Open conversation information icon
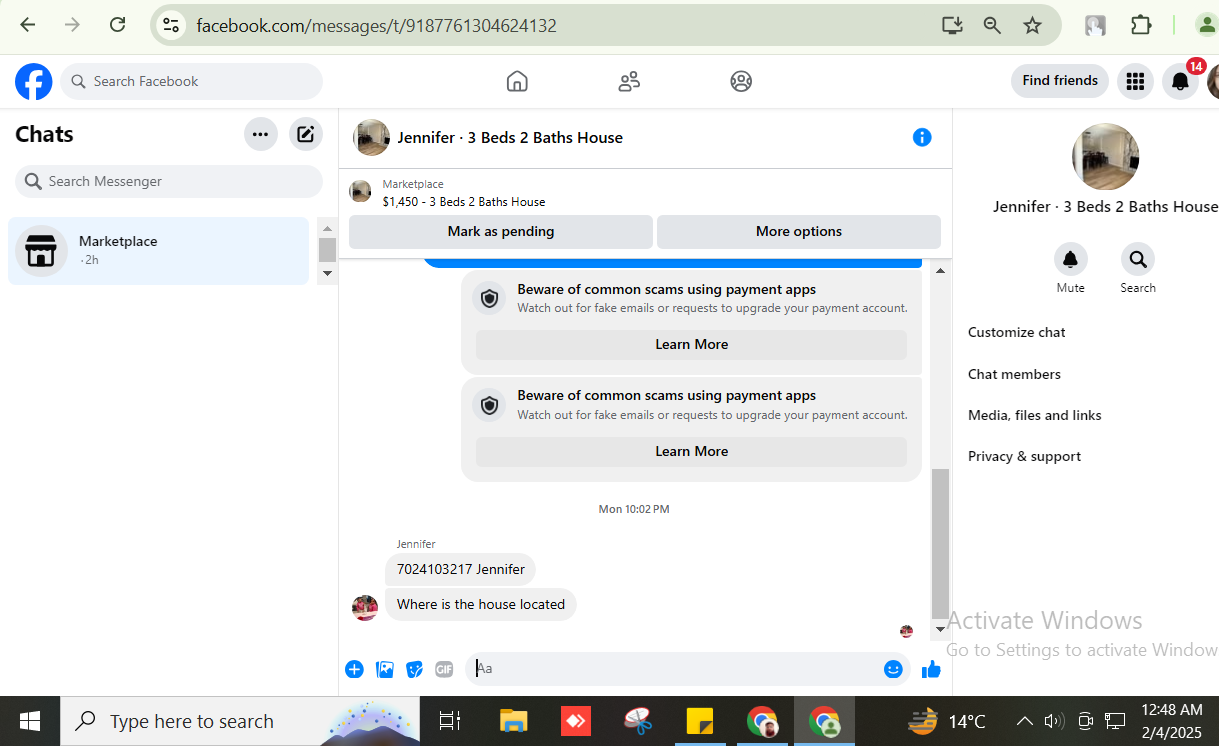The height and width of the screenshot is (746, 1219). [x=922, y=137]
